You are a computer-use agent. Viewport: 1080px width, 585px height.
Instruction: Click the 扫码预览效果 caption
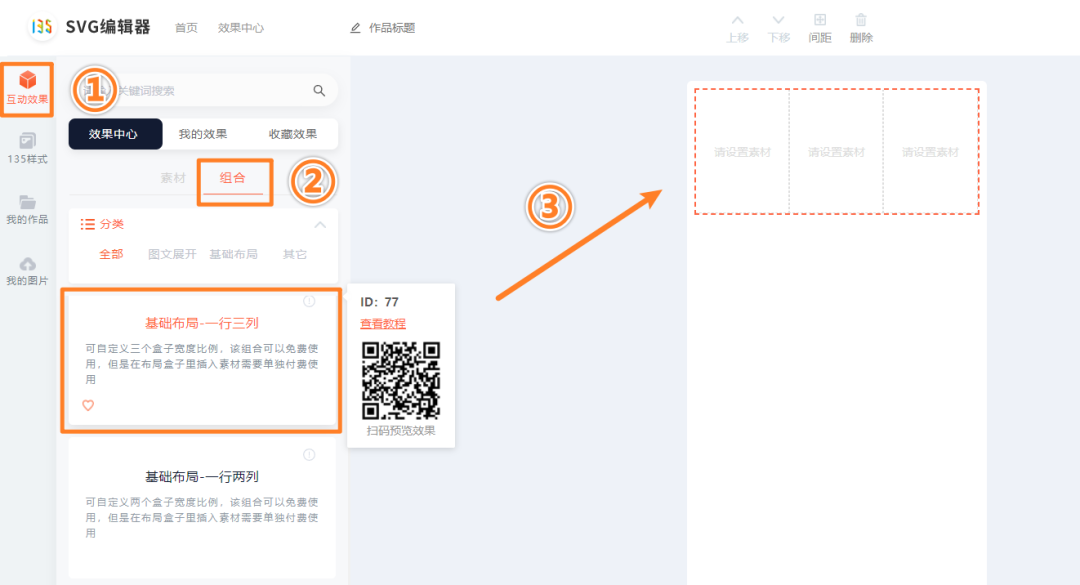(x=401, y=431)
